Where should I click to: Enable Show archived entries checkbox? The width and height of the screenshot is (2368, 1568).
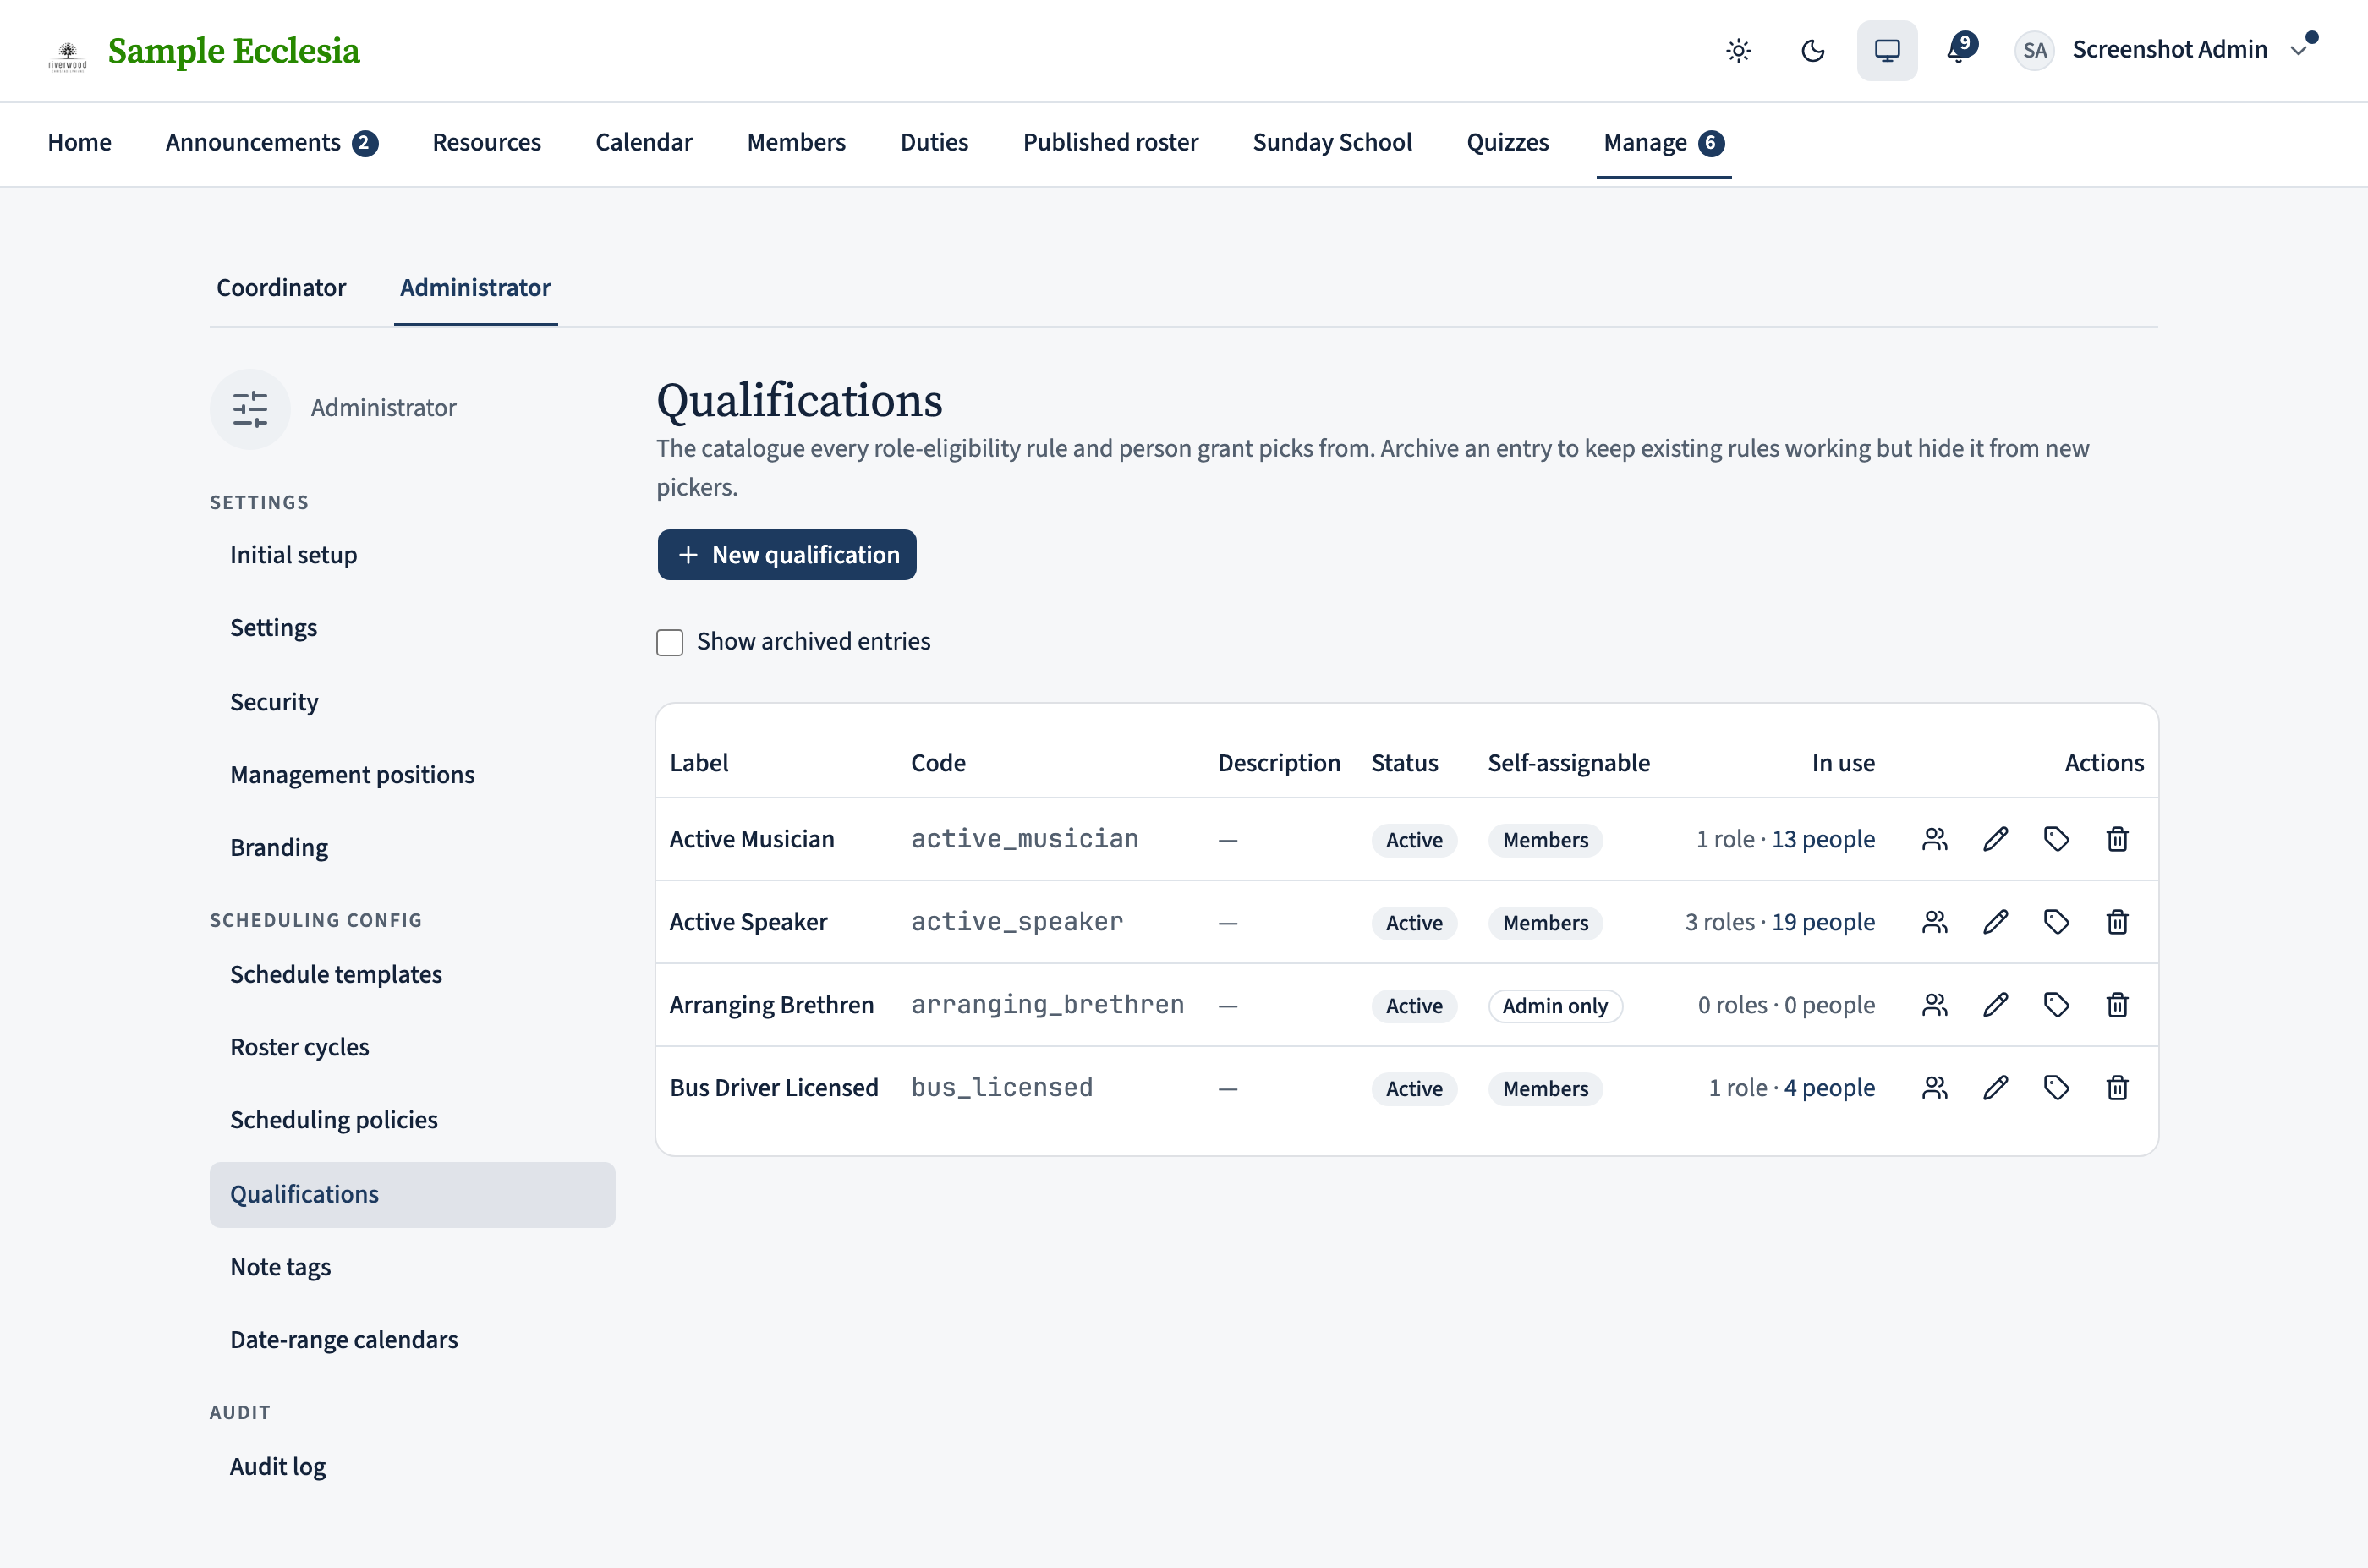(x=669, y=642)
